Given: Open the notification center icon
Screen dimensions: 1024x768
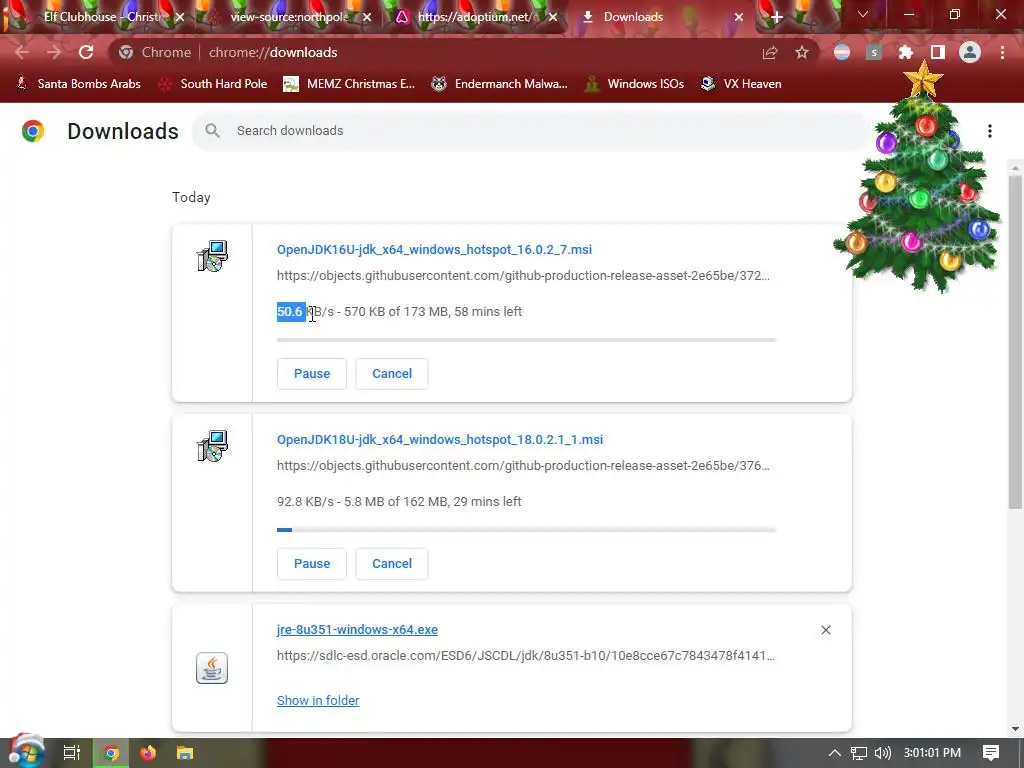Looking at the screenshot, I should click(x=991, y=753).
